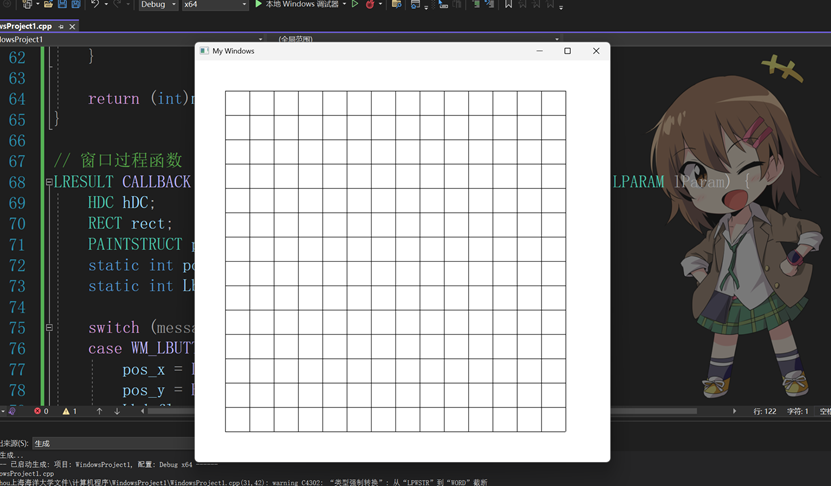Click the My Windows title bar icon
This screenshot has height=486, width=831.
tap(204, 51)
